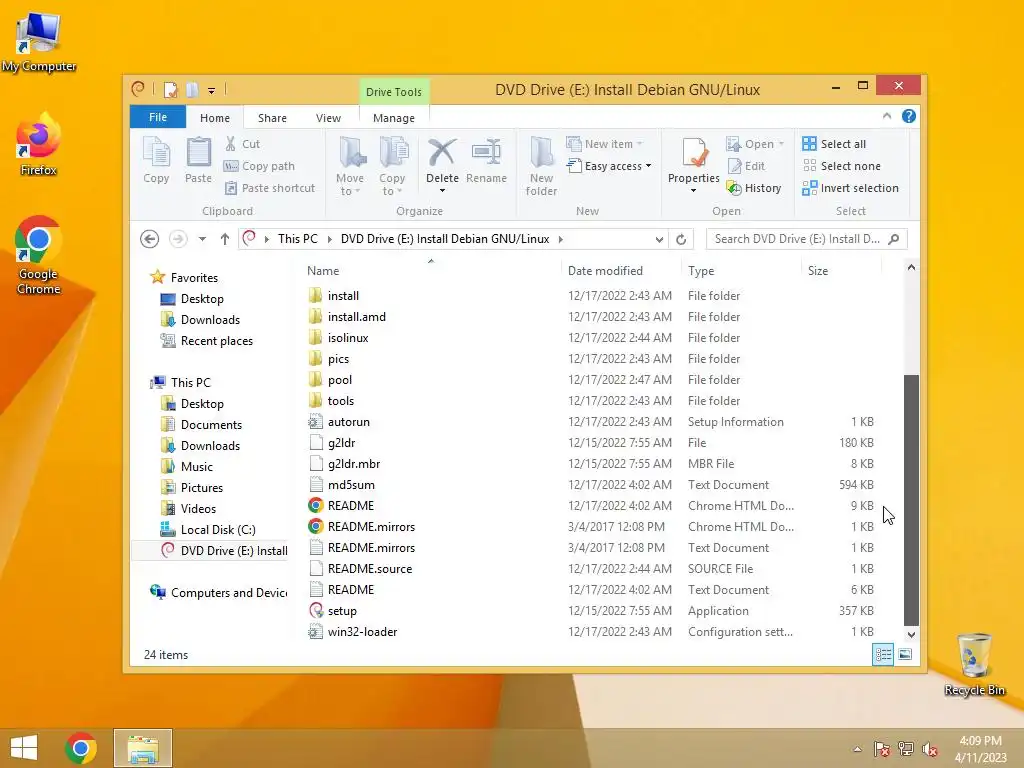Click the search magnifier icon
The image size is (1024, 768).
tap(893, 239)
